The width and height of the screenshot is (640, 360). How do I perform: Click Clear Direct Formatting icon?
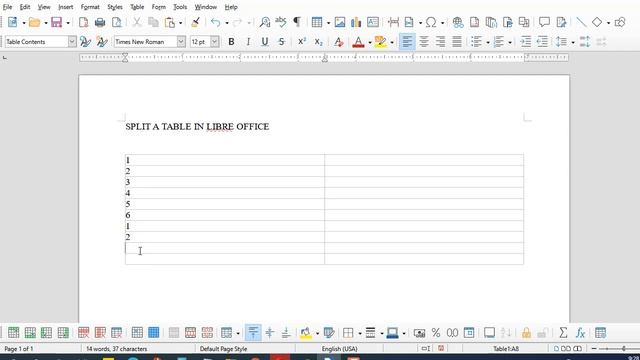coord(338,42)
